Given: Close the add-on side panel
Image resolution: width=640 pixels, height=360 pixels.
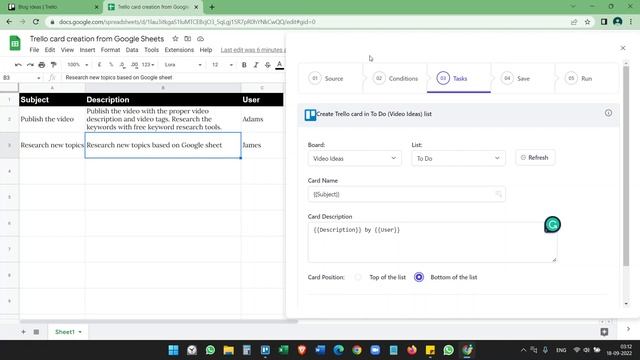Looking at the screenshot, I should click(x=623, y=48).
